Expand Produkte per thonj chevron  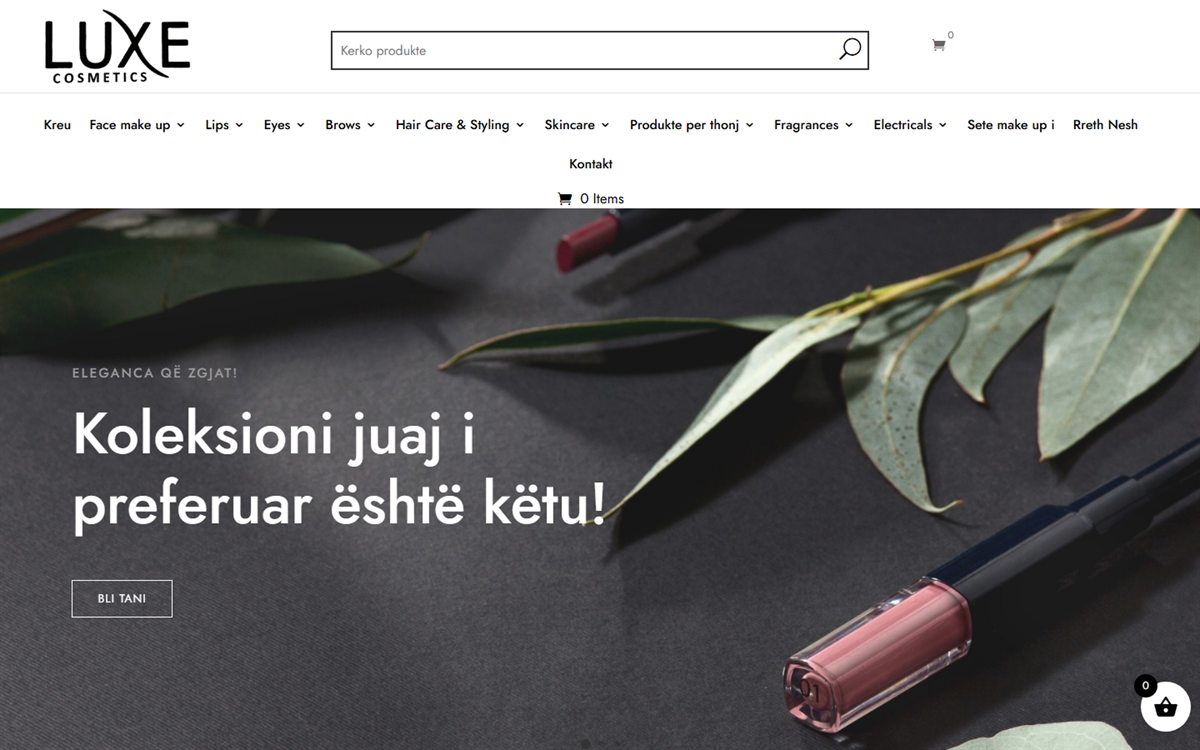click(750, 125)
